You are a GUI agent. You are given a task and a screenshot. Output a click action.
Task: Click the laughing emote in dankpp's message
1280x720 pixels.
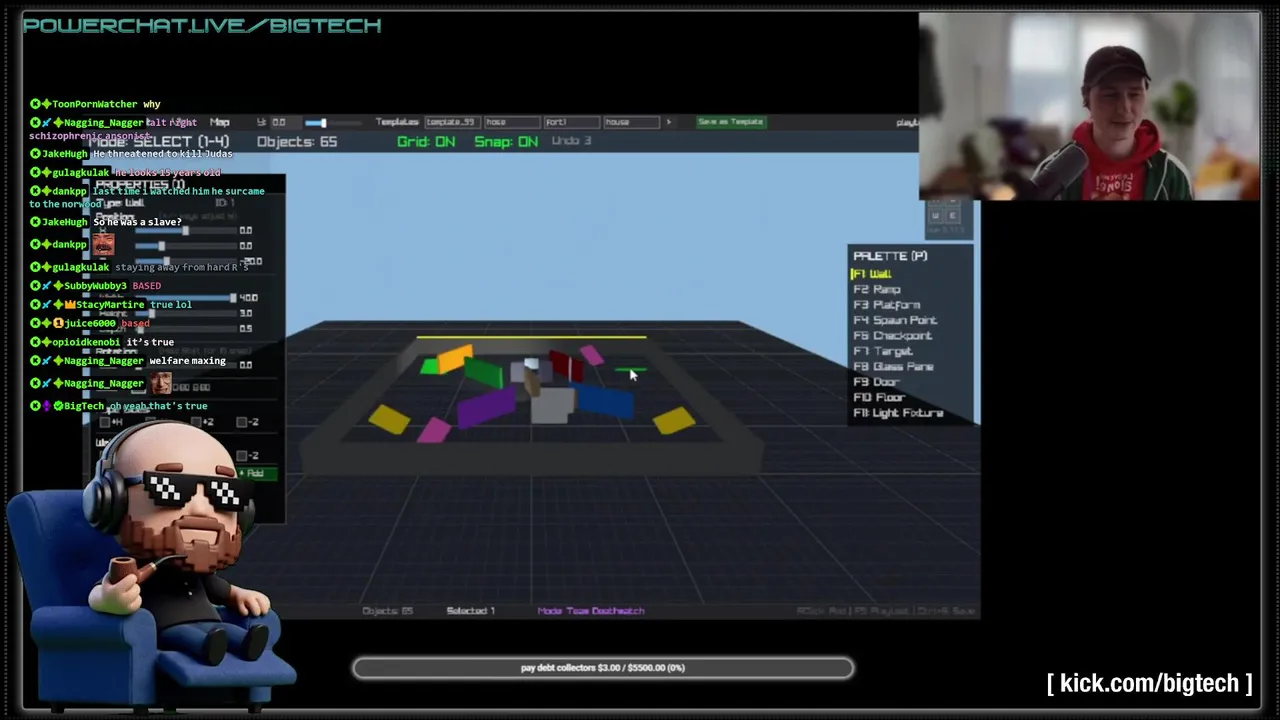pyautogui.click(x=103, y=245)
